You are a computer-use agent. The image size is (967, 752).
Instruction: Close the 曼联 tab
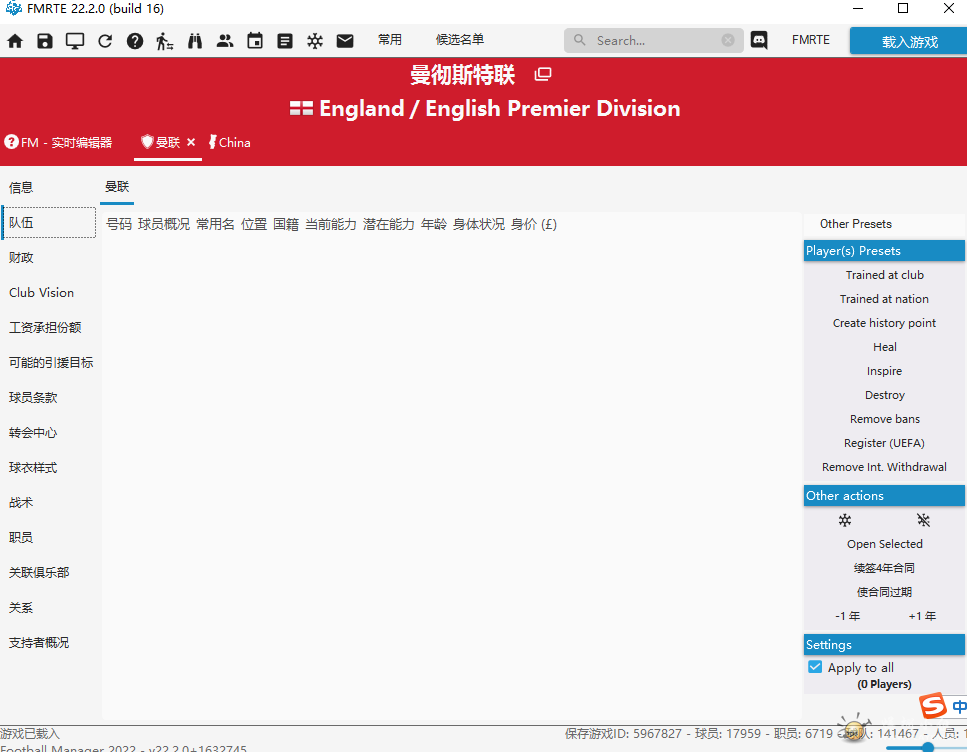click(191, 143)
